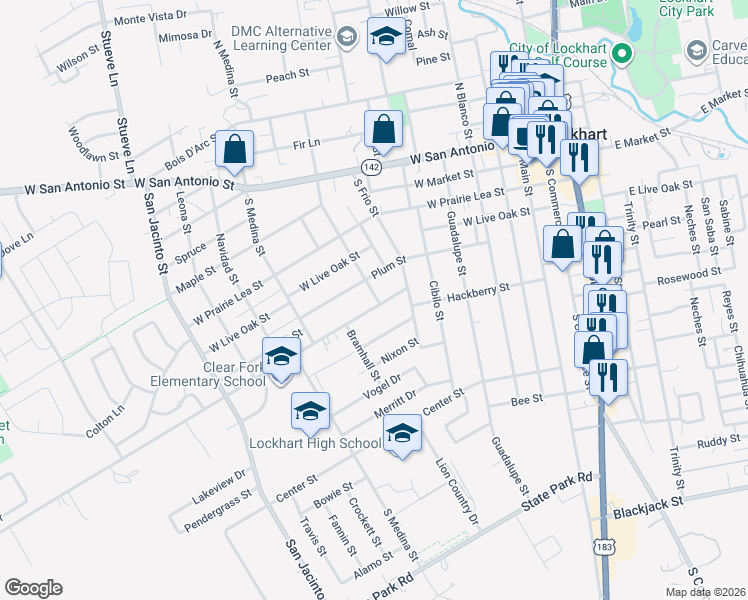Click the restaurant marker covering the Lockhart label
748x600 pixels.
pos(546,141)
